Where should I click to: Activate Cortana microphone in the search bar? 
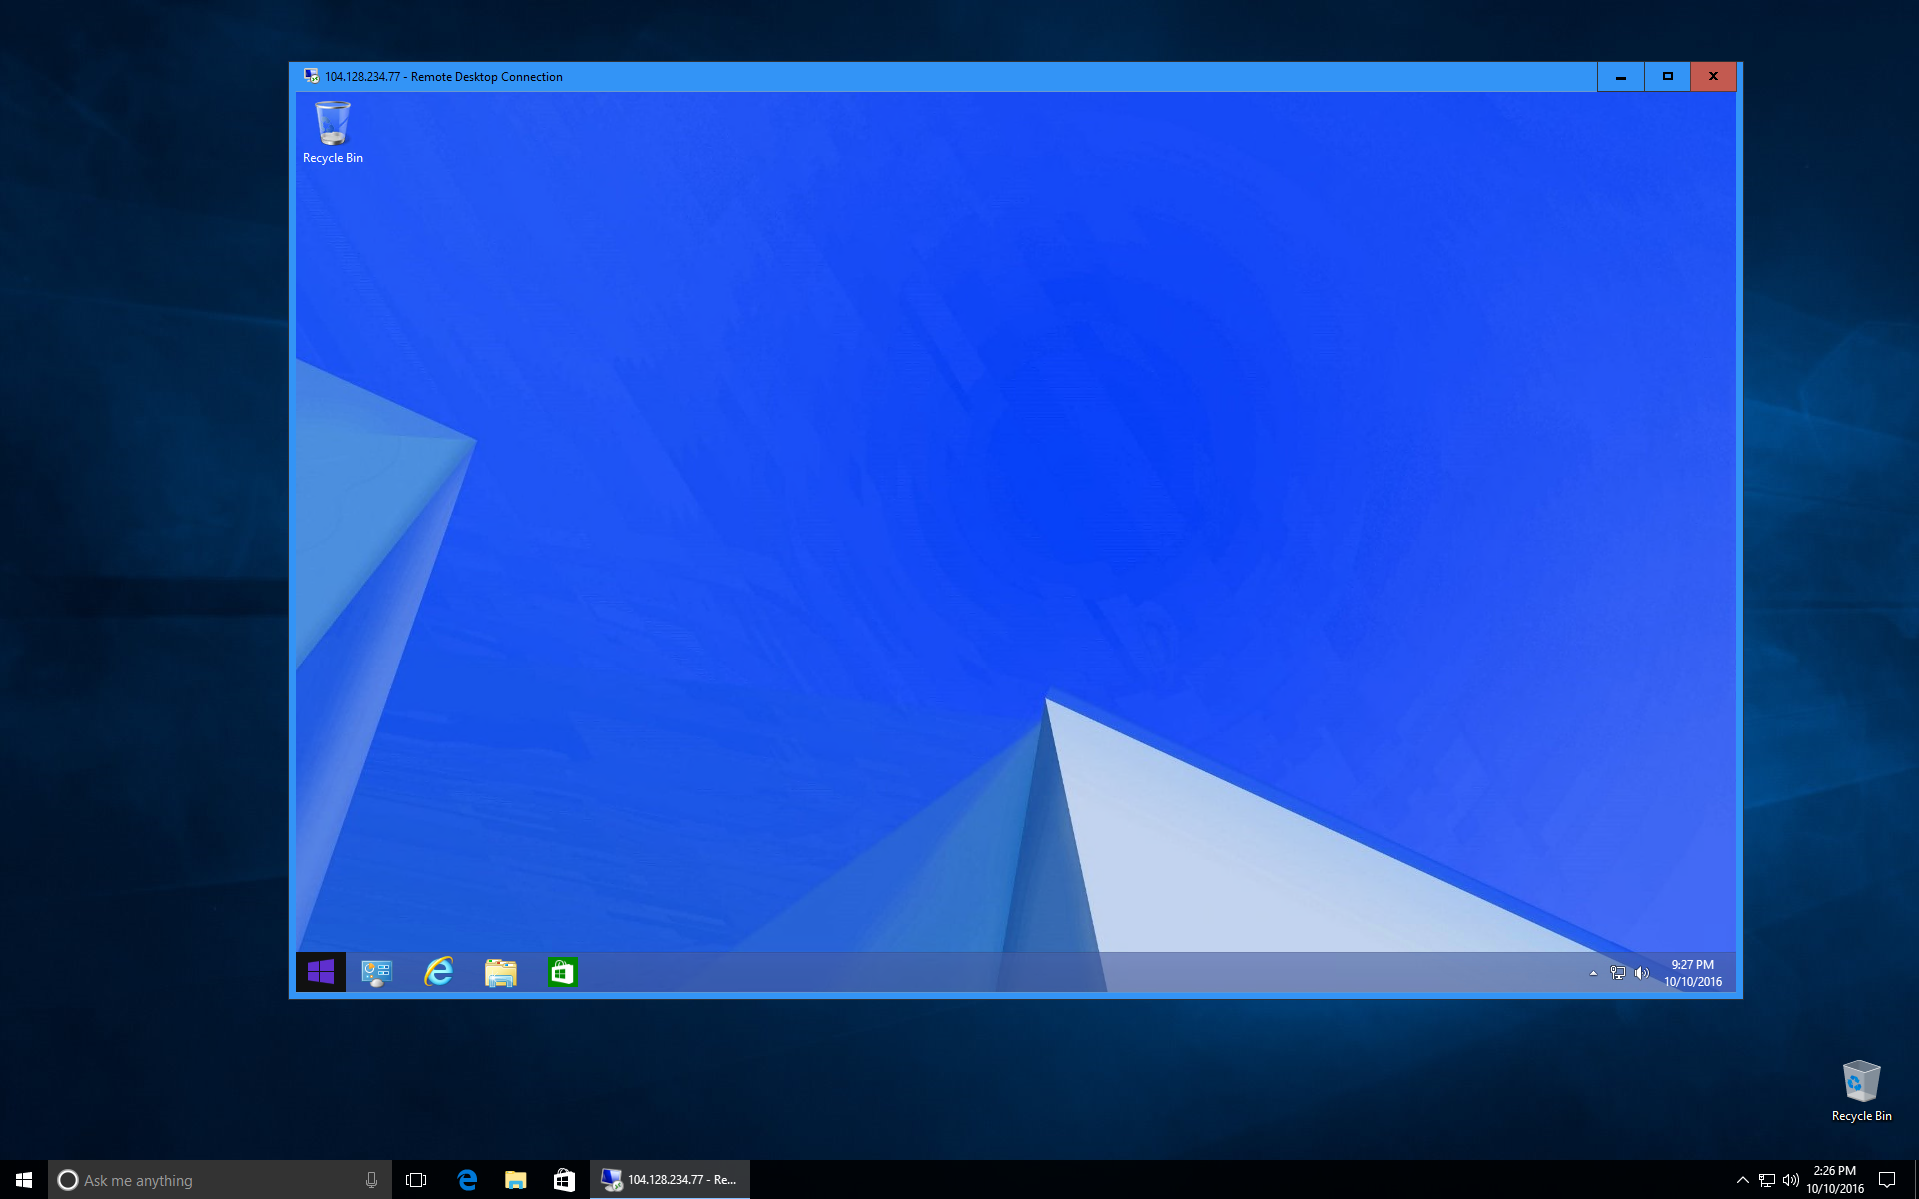click(371, 1179)
